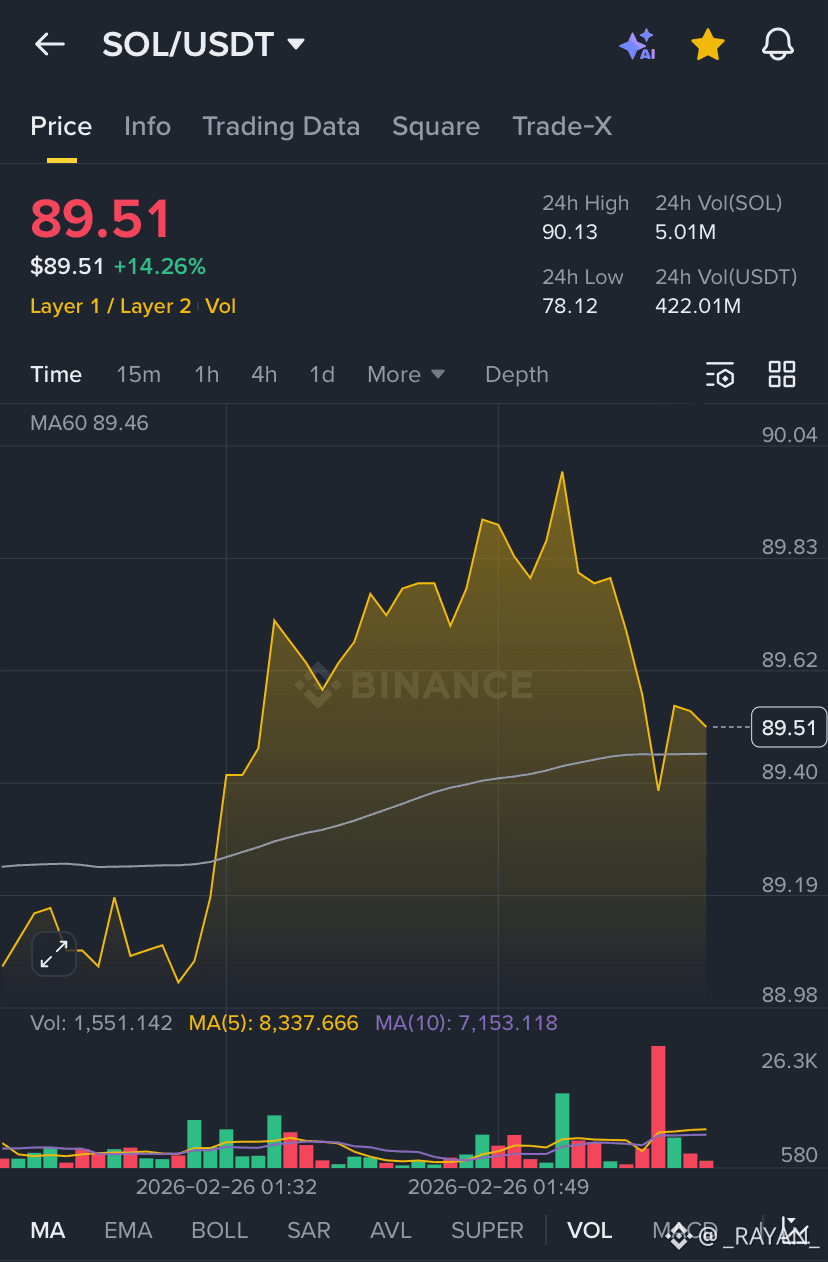
Task: Click the 24h Low value 78.12
Action: (x=570, y=306)
